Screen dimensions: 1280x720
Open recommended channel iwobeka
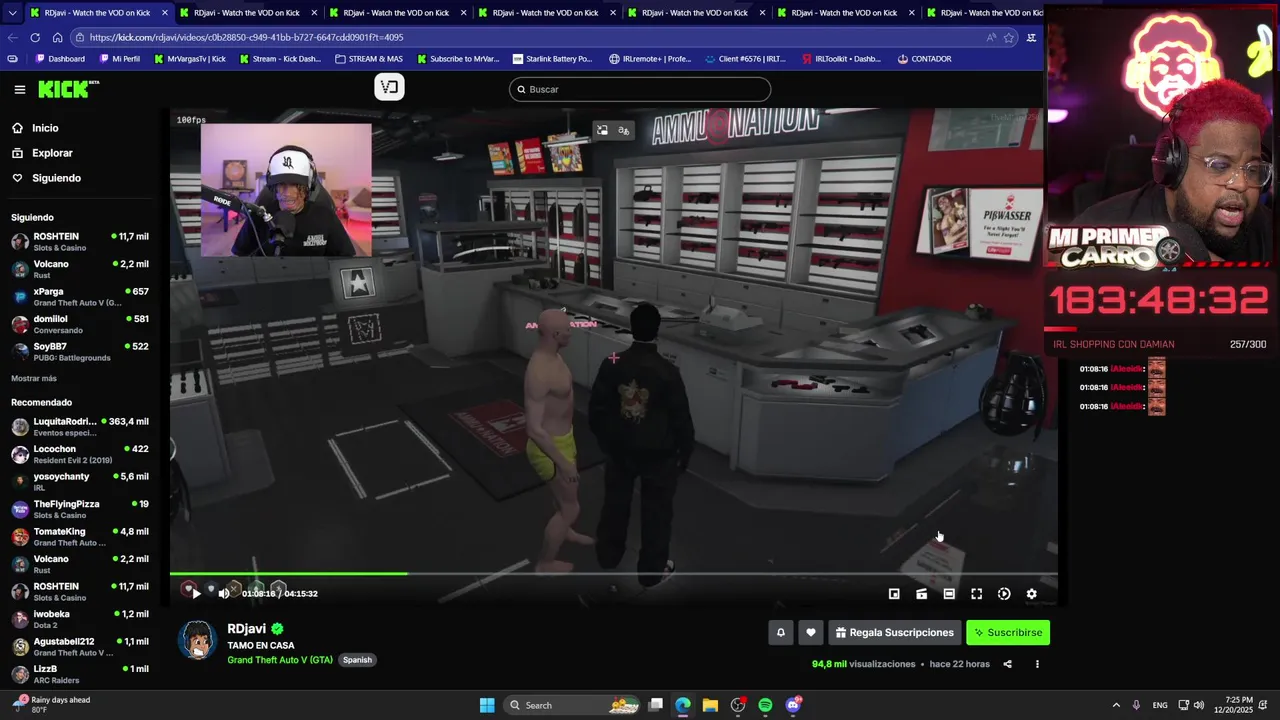point(80,619)
